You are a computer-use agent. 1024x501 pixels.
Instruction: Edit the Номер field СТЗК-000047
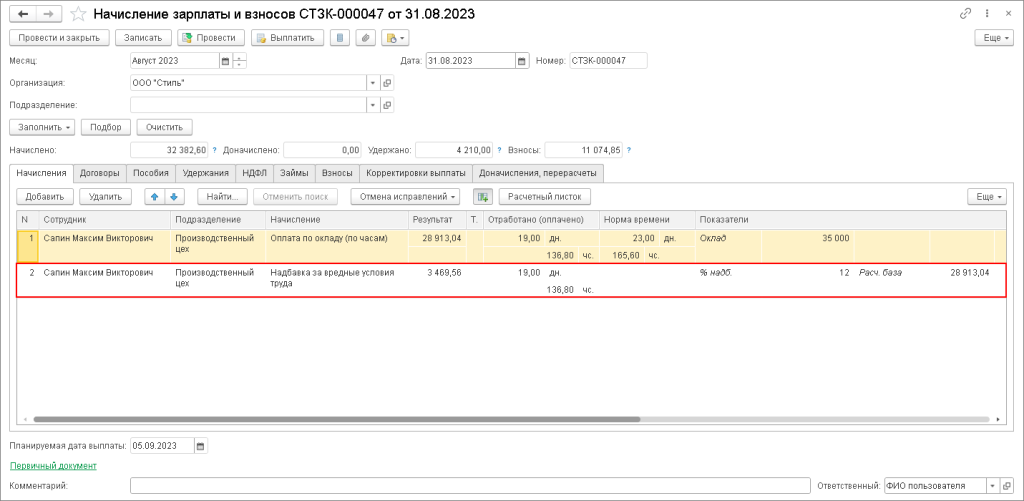click(x=608, y=61)
